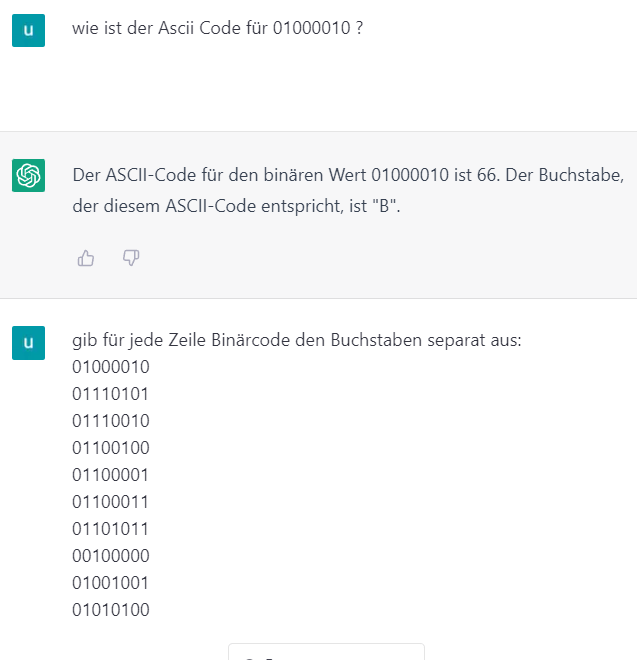Click the user avatar beside the first question

(28, 30)
